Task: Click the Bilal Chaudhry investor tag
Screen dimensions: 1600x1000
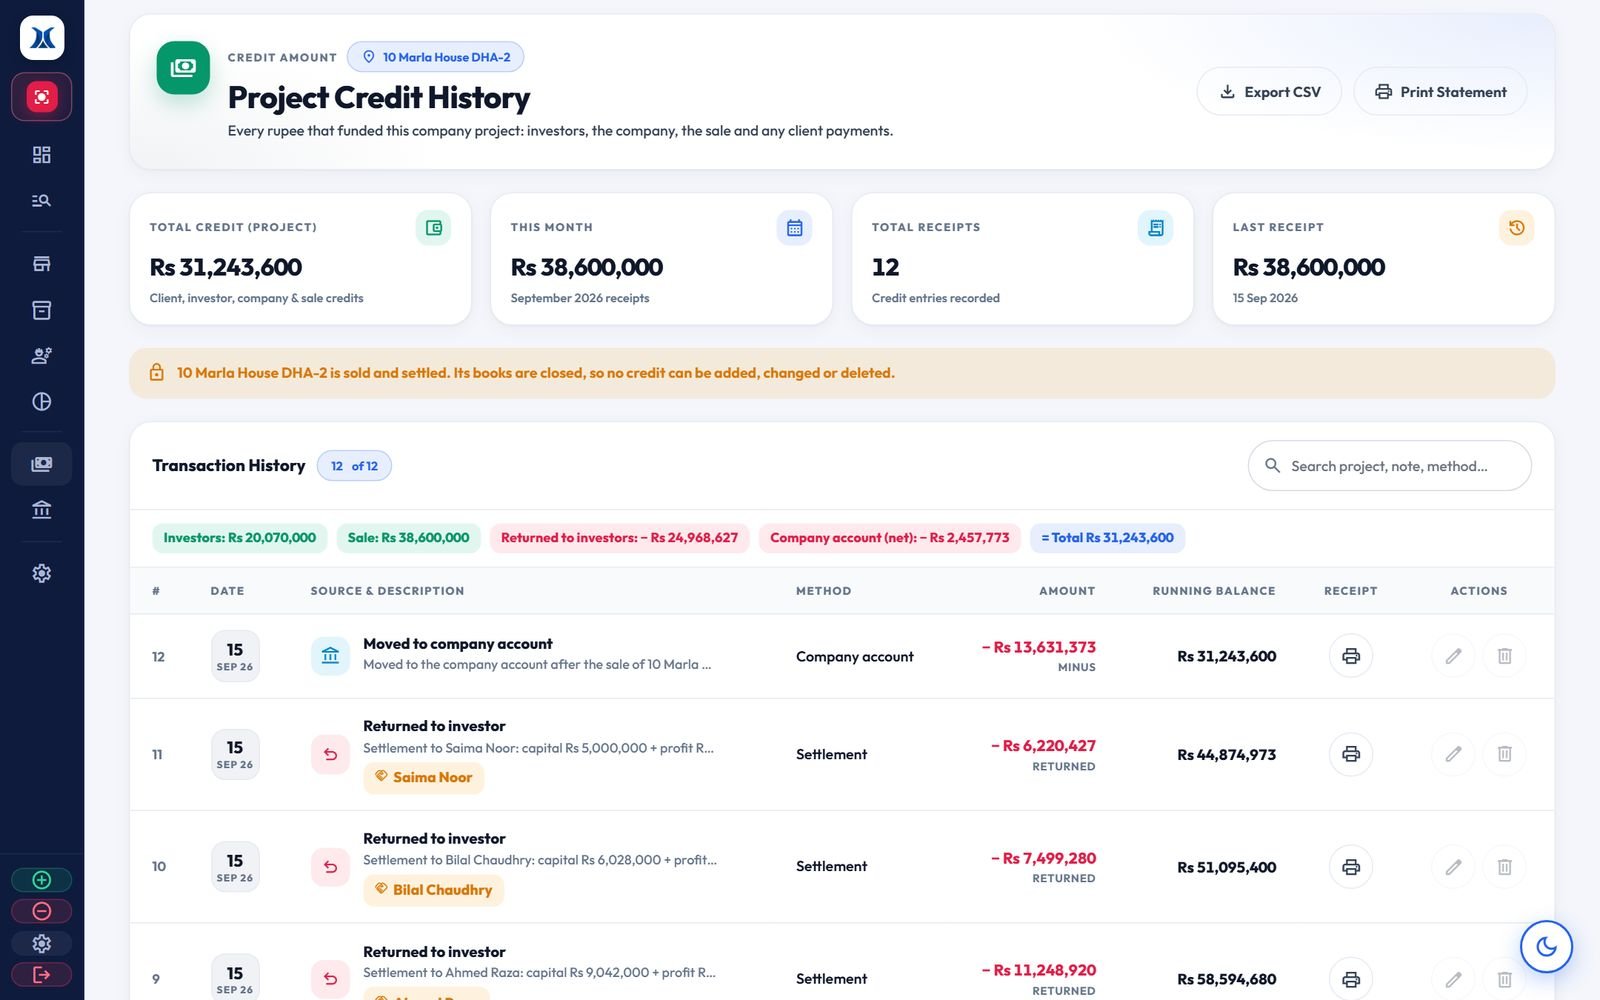Action: click(433, 890)
